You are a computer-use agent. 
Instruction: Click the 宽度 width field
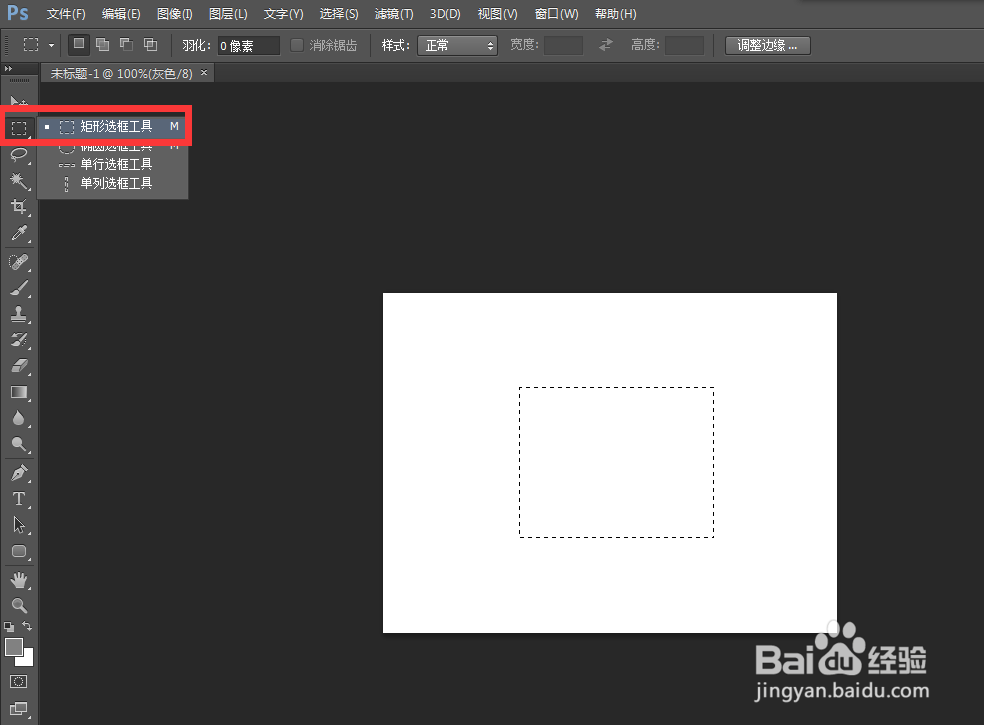564,45
